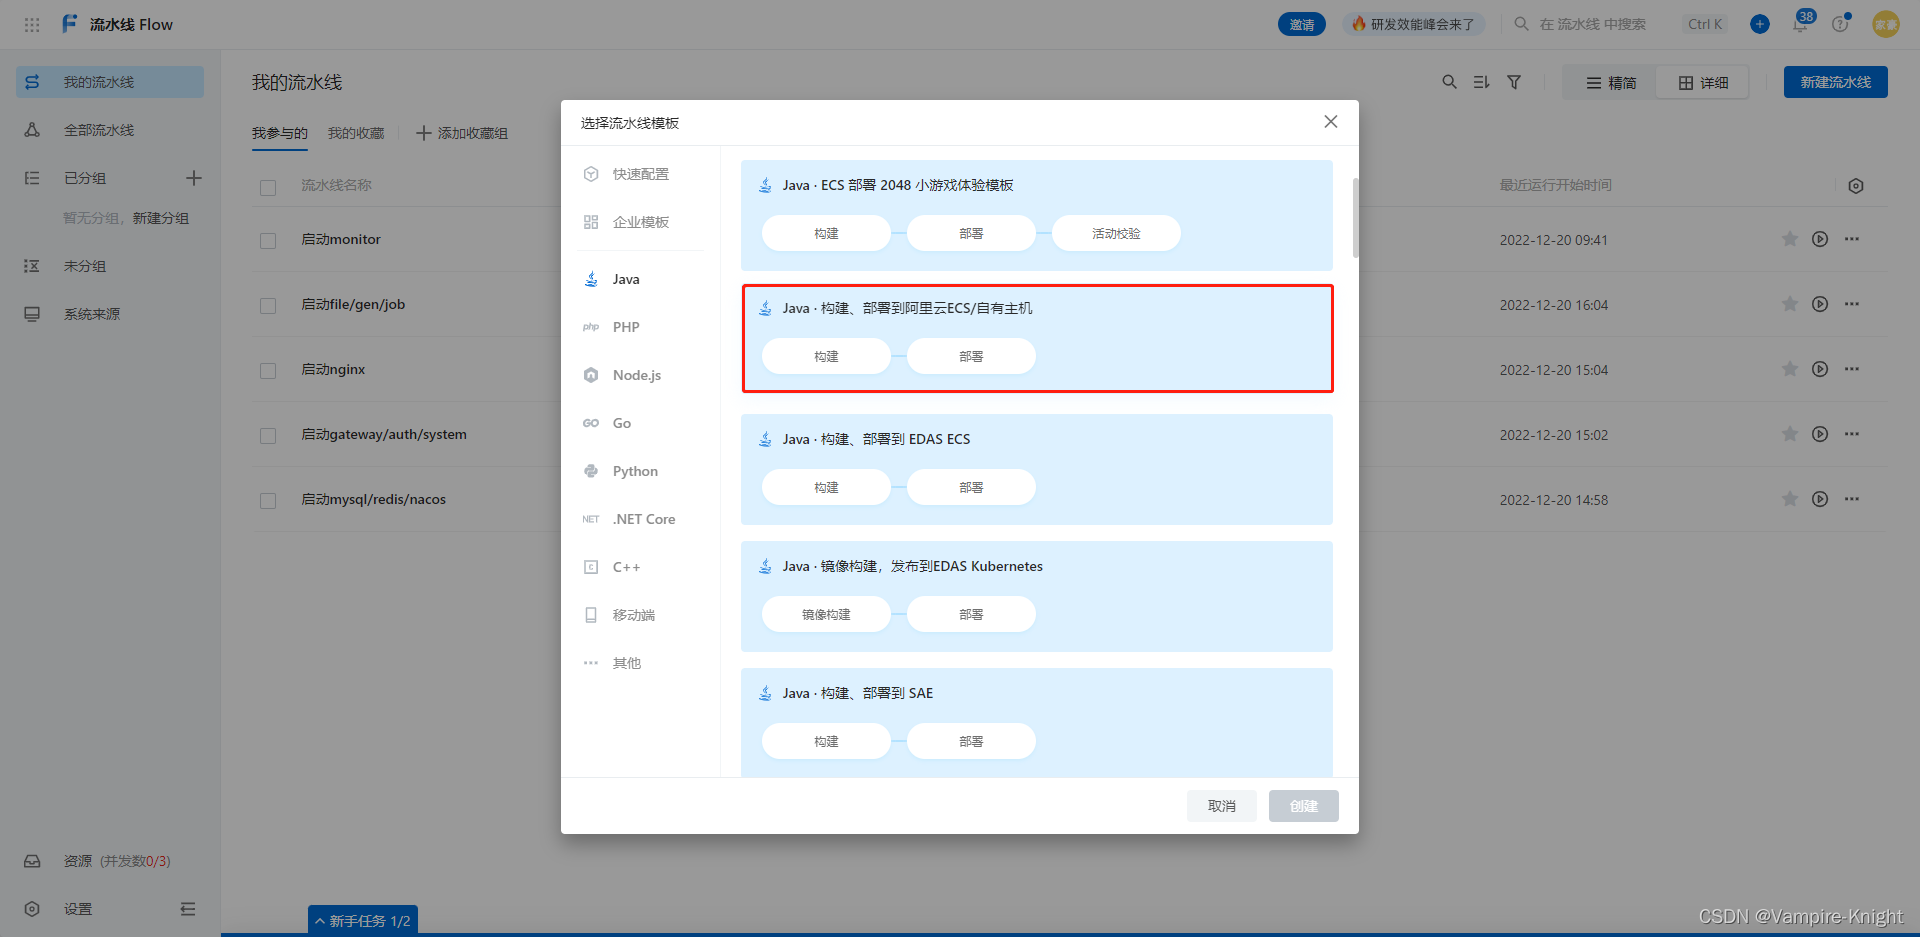Open 研发效能峰会来了 announcement

1414,24
